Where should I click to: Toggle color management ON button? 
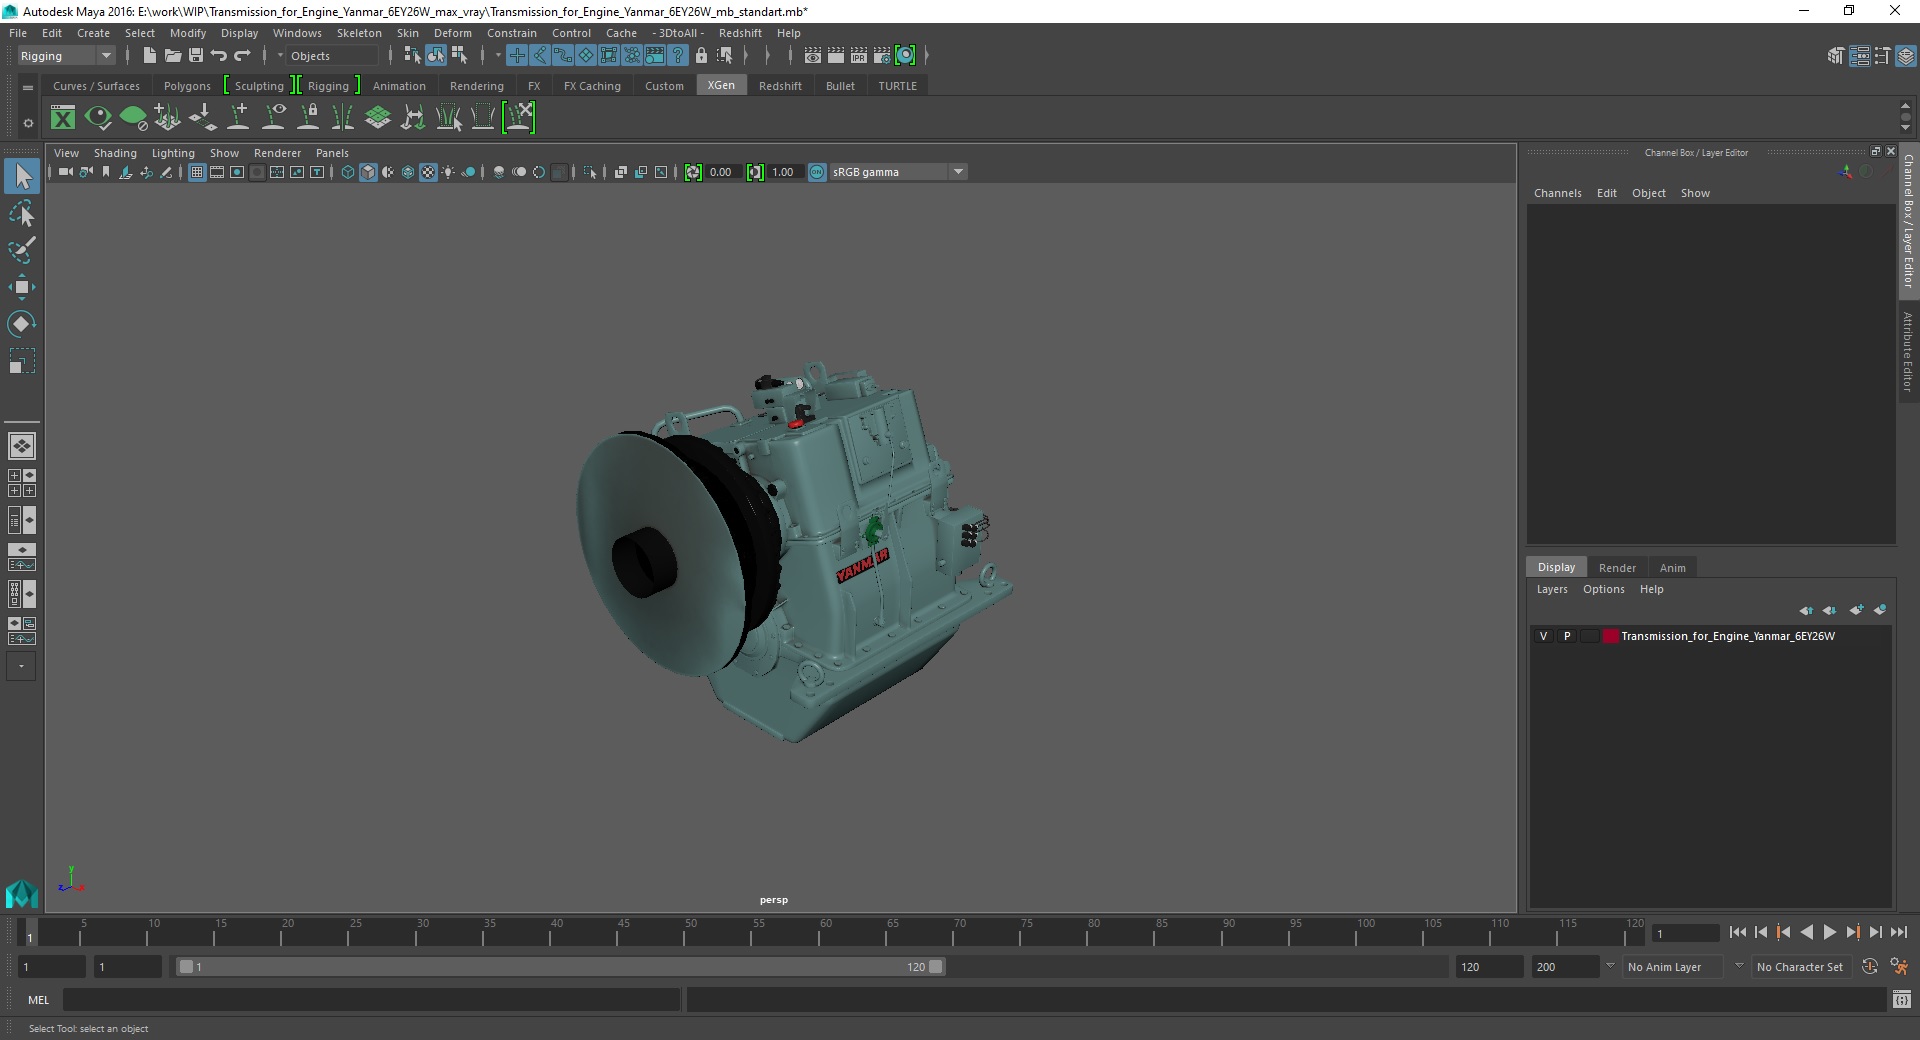click(x=817, y=172)
